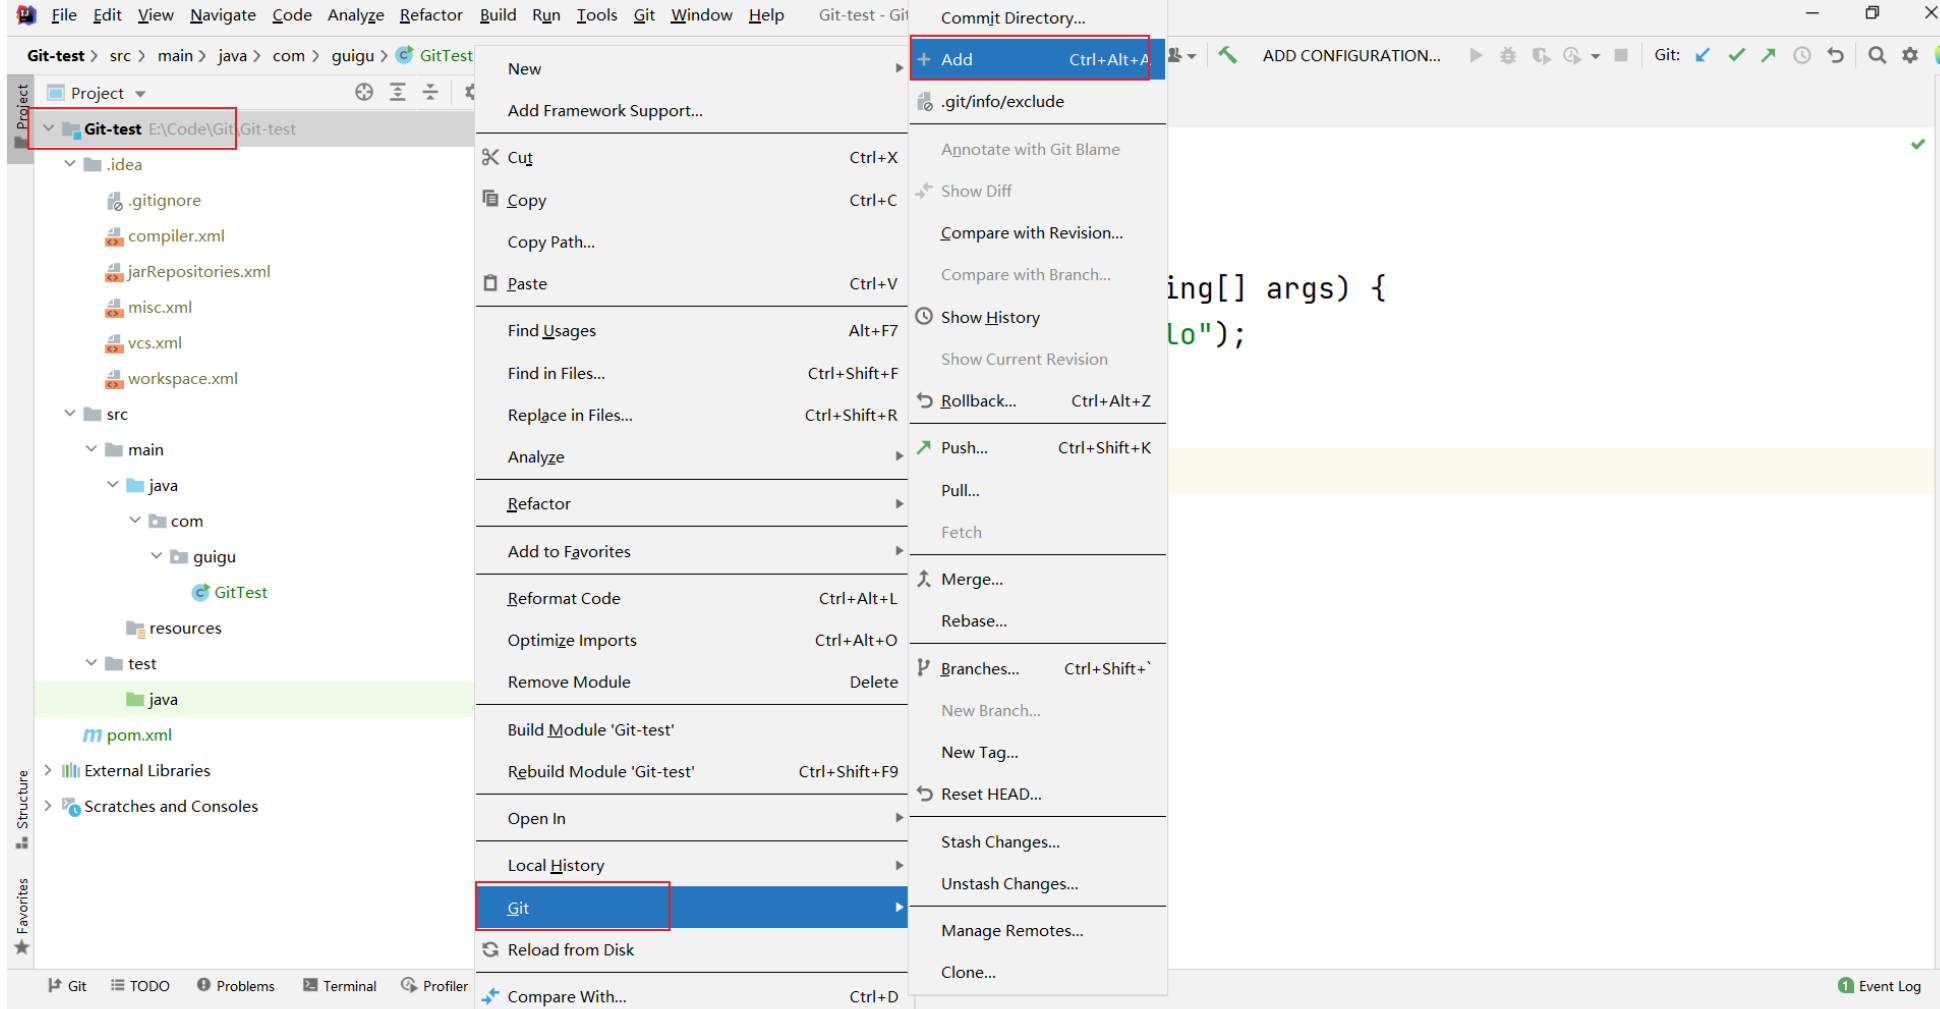Click the Git Update Project blue arrow
This screenshot has width=1940, height=1009.
click(1703, 55)
